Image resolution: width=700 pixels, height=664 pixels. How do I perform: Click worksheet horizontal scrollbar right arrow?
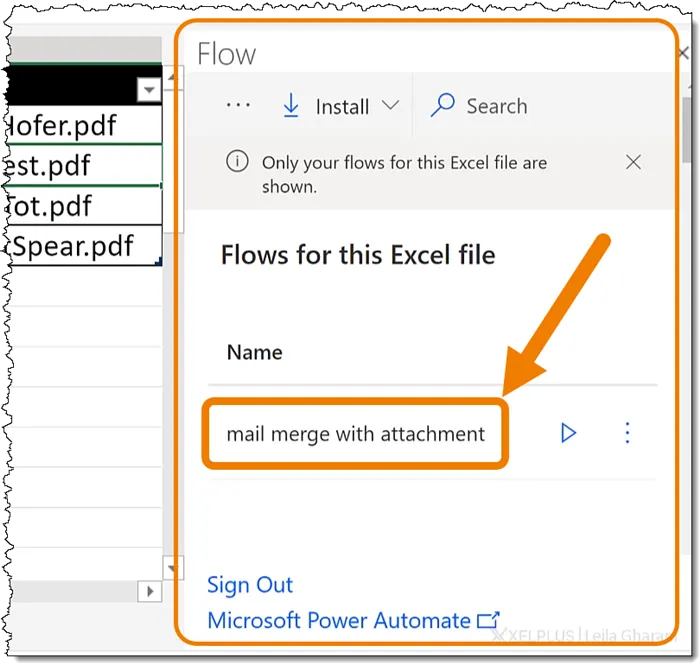pos(150,591)
